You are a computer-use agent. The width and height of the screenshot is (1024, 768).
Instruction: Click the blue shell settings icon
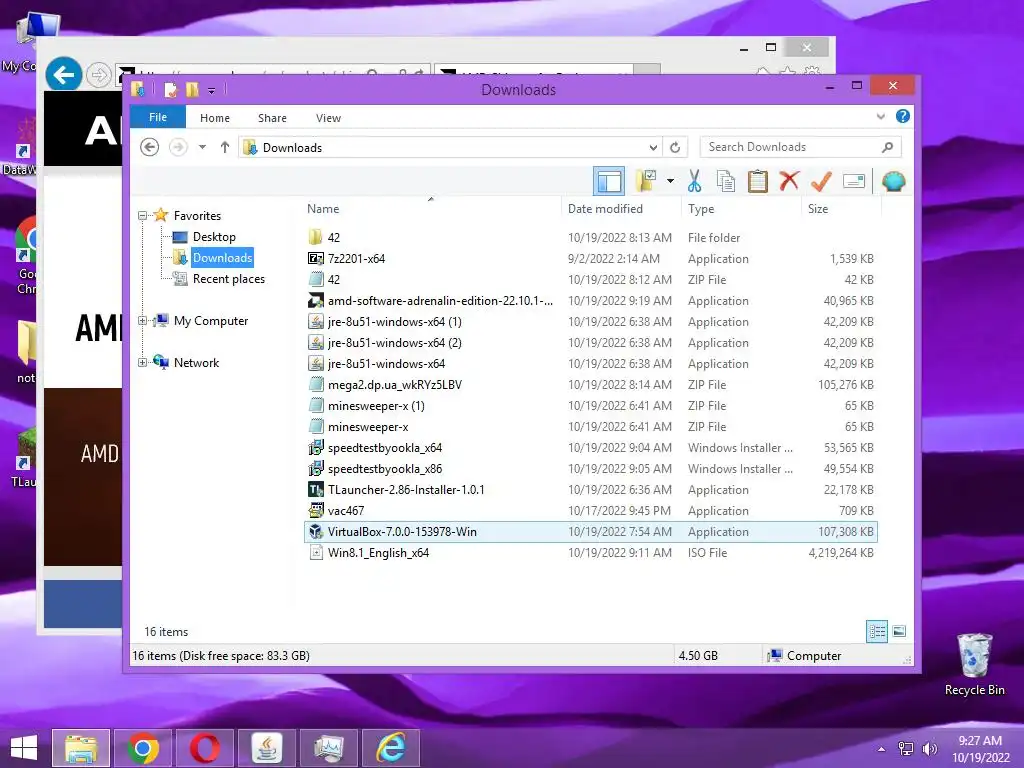(893, 181)
